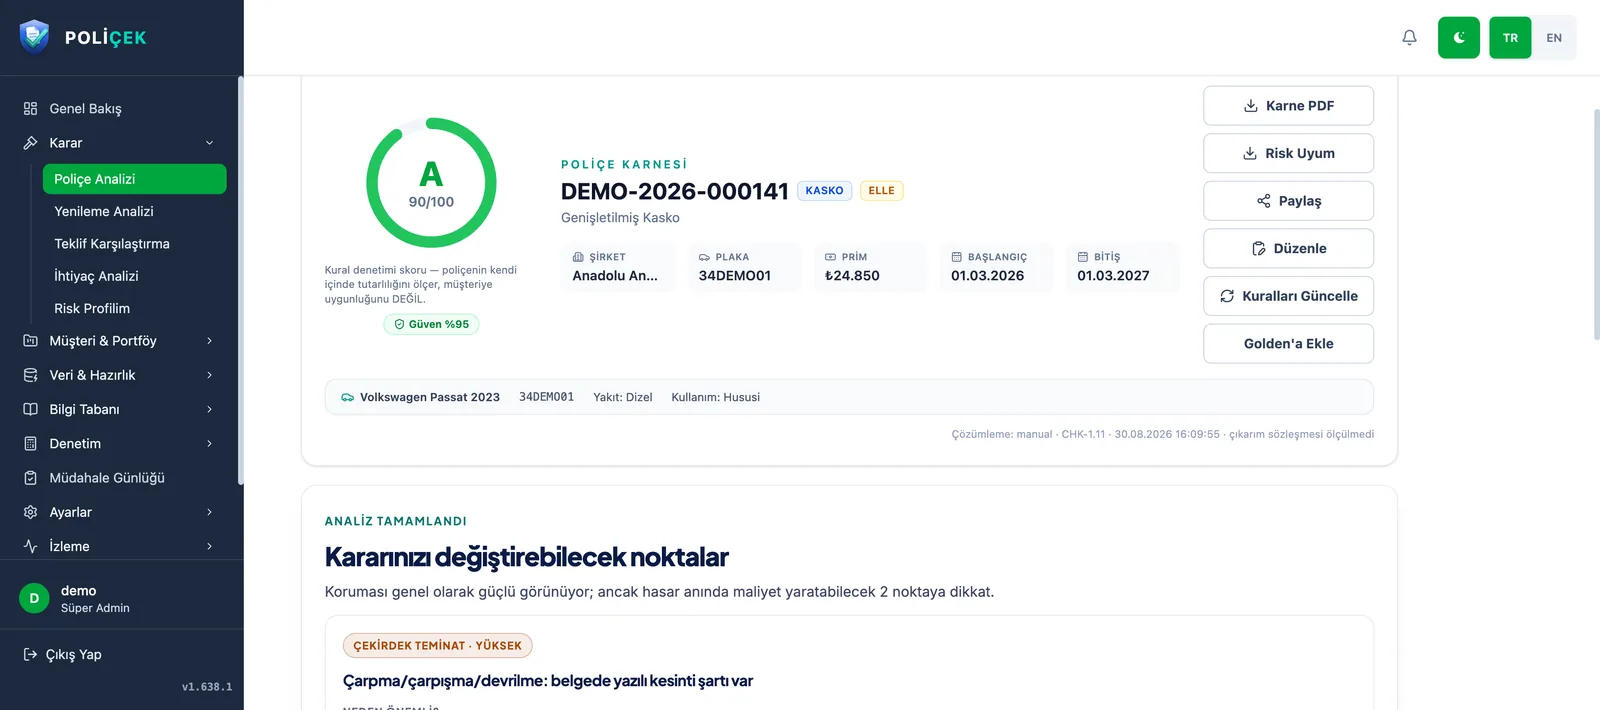
Task: Click the Düzenle button
Action: click(1288, 248)
